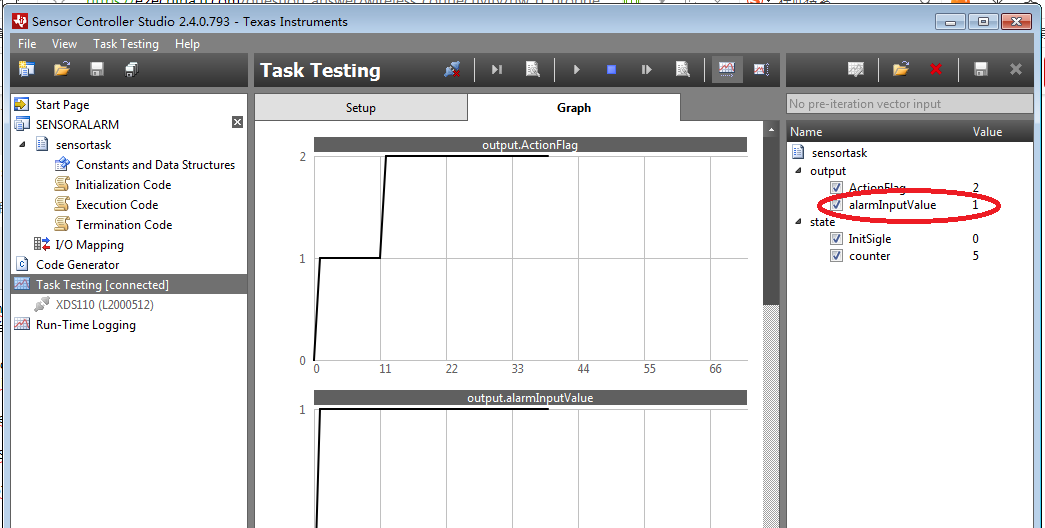The image size is (1045, 528).
Task: Click the second debug document magnifier icon
Action: pyautogui.click(x=682, y=69)
